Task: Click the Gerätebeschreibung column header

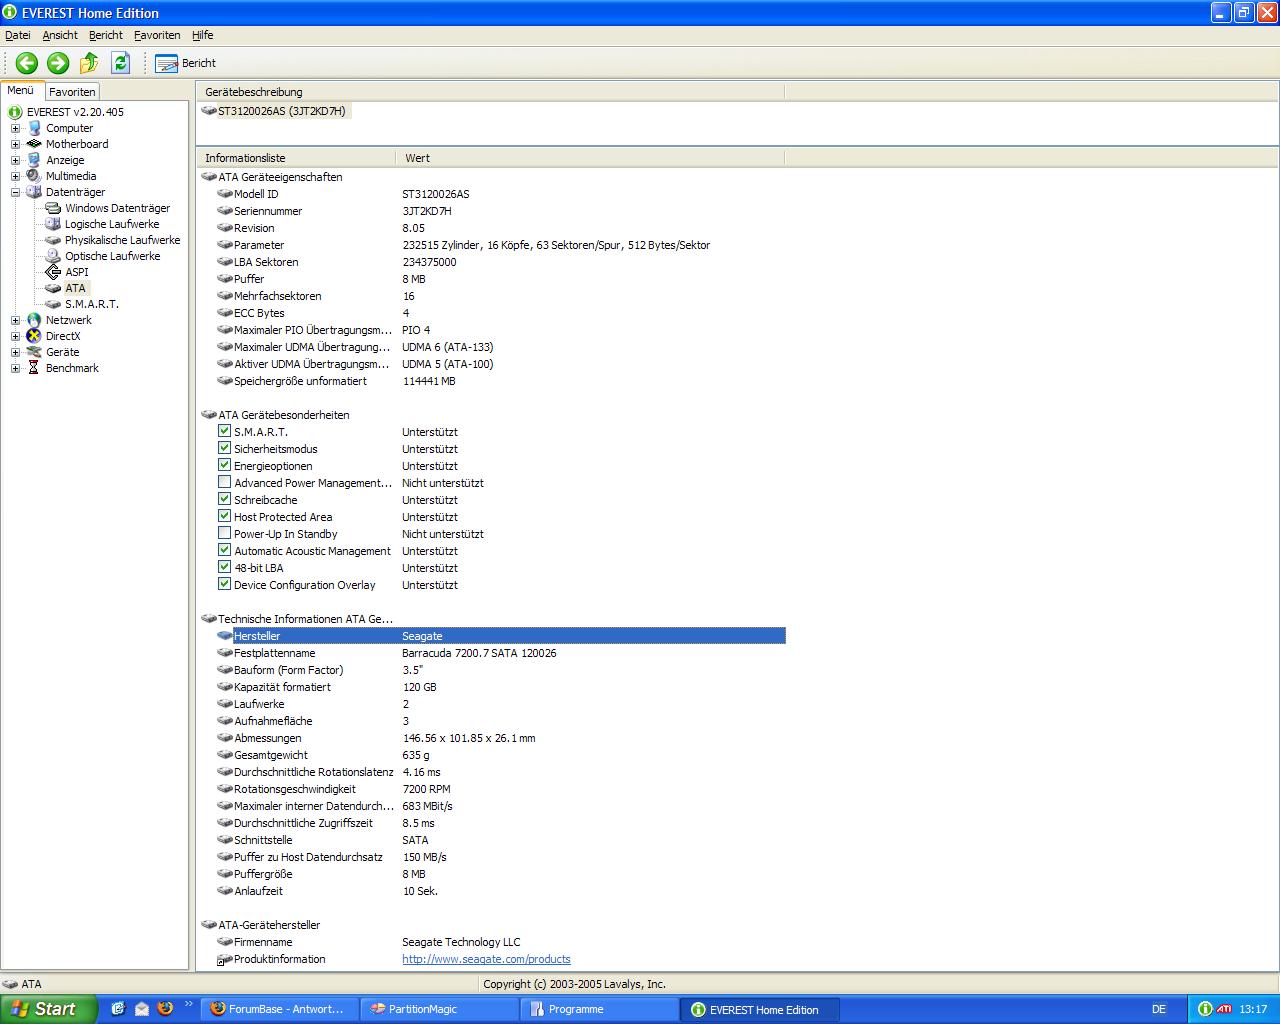Action: coord(490,92)
